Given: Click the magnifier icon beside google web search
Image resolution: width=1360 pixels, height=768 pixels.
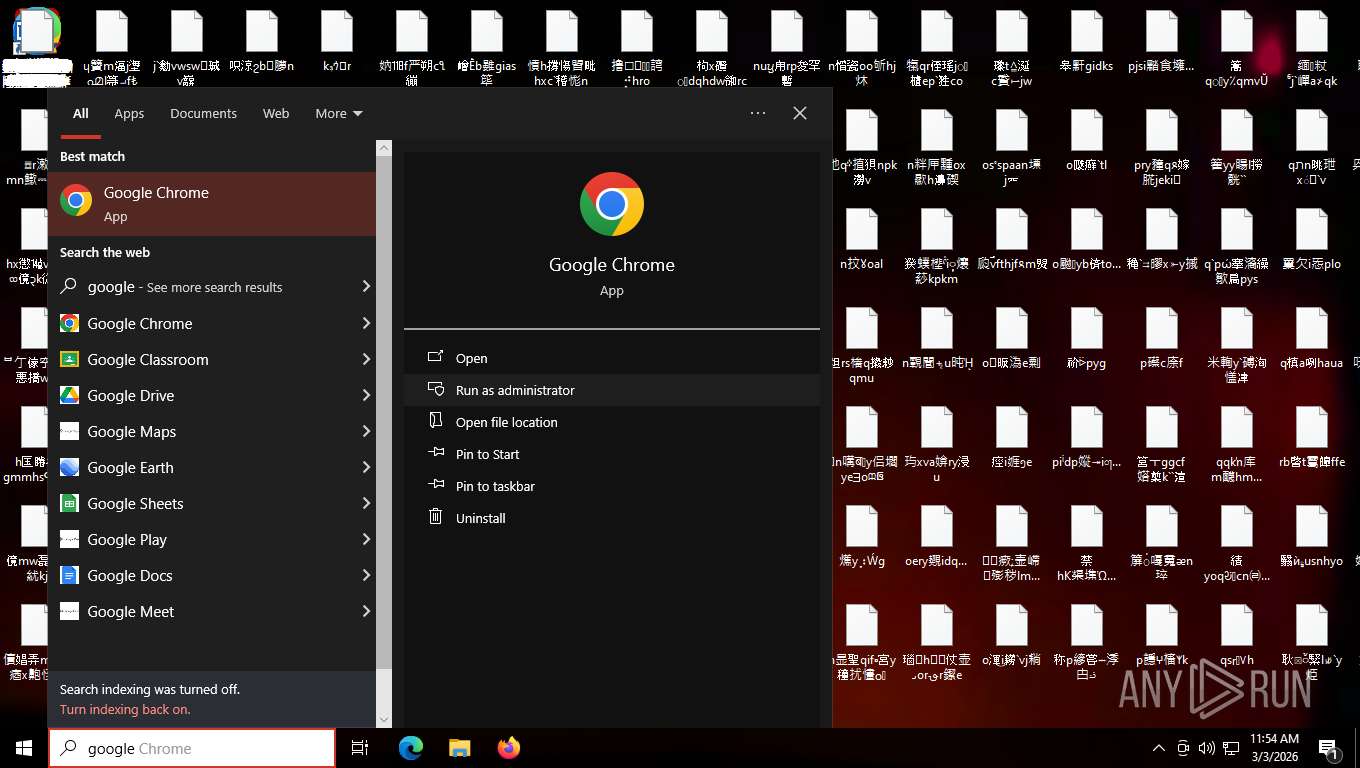Looking at the screenshot, I should tap(69, 287).
